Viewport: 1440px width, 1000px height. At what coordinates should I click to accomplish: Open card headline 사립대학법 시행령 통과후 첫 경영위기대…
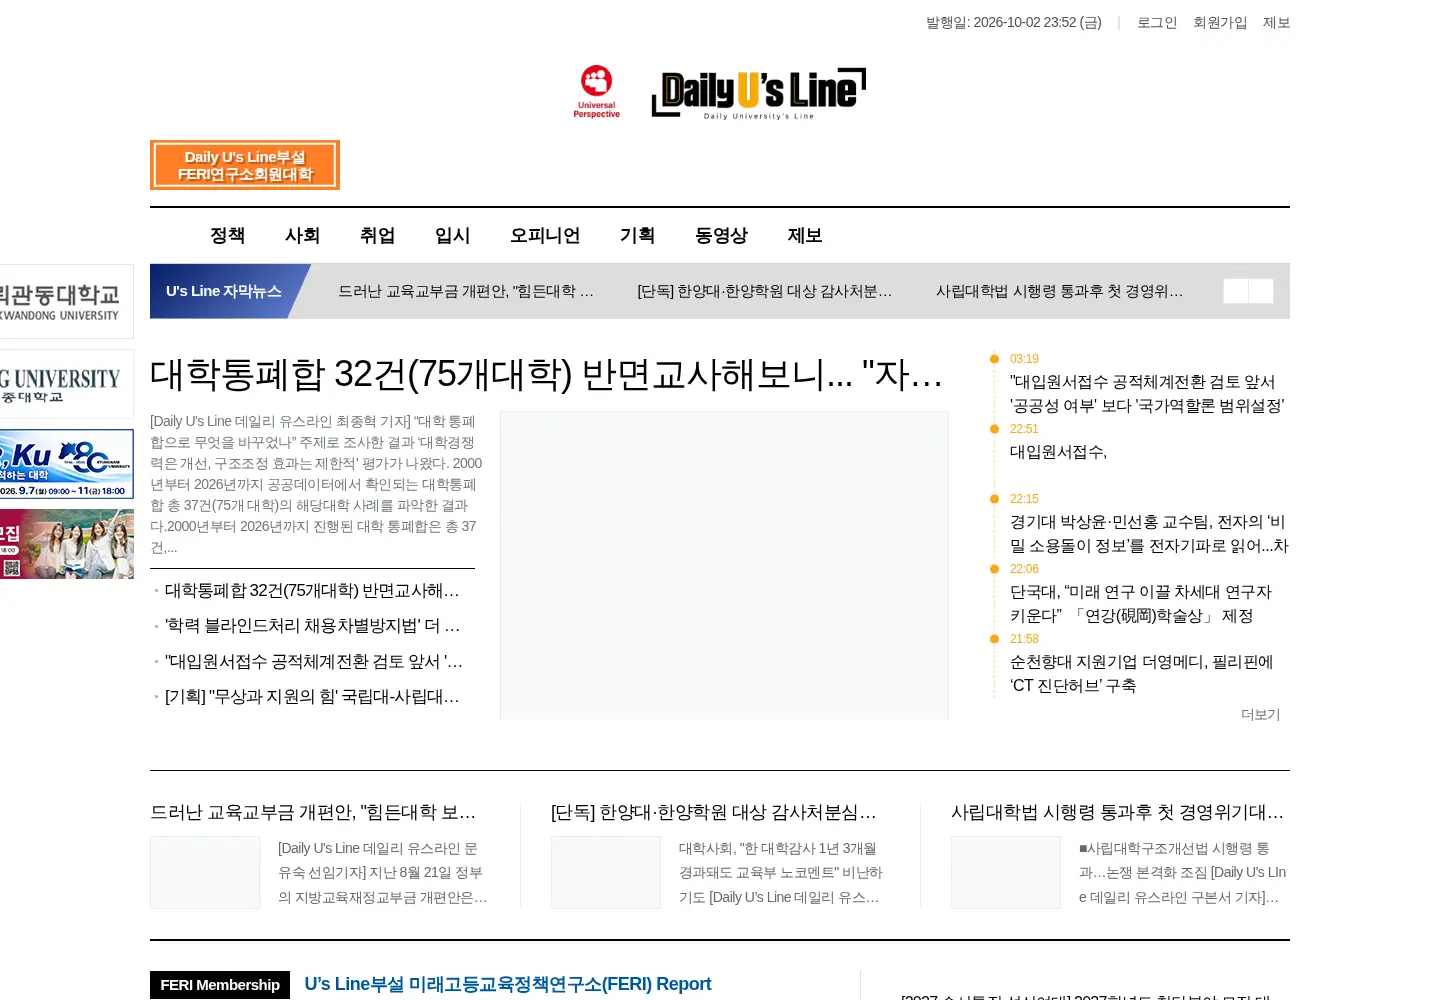(x=1117, y=813)
